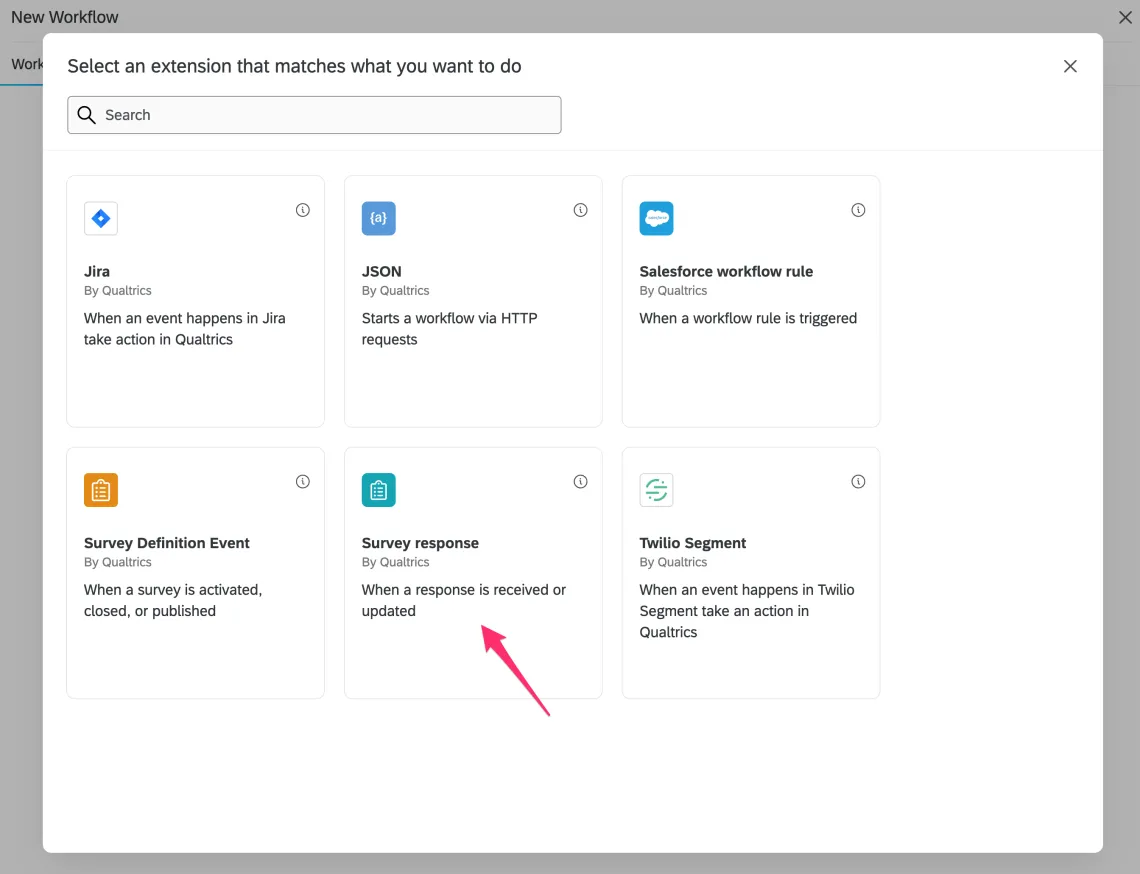This screenshot has width=1140, height=874.
Task: Choose the Survey Definition Event title
Action: point(166,543)
